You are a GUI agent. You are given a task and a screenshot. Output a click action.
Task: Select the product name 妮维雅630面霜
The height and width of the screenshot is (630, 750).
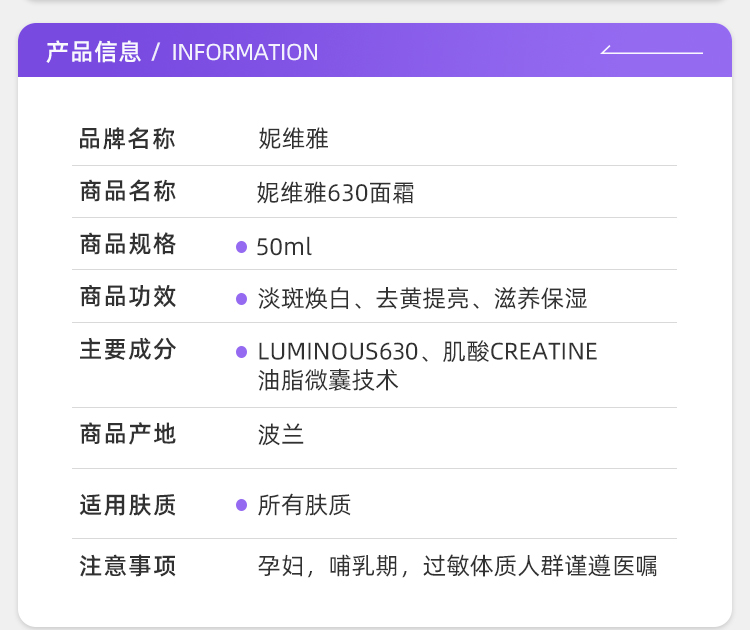(x=336, y=193)
